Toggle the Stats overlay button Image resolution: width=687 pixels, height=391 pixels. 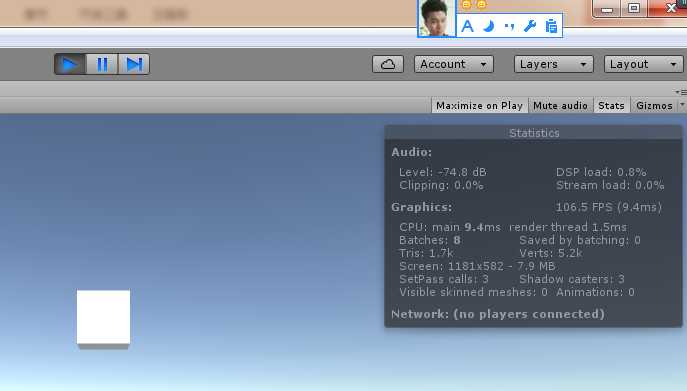point(611,106)
